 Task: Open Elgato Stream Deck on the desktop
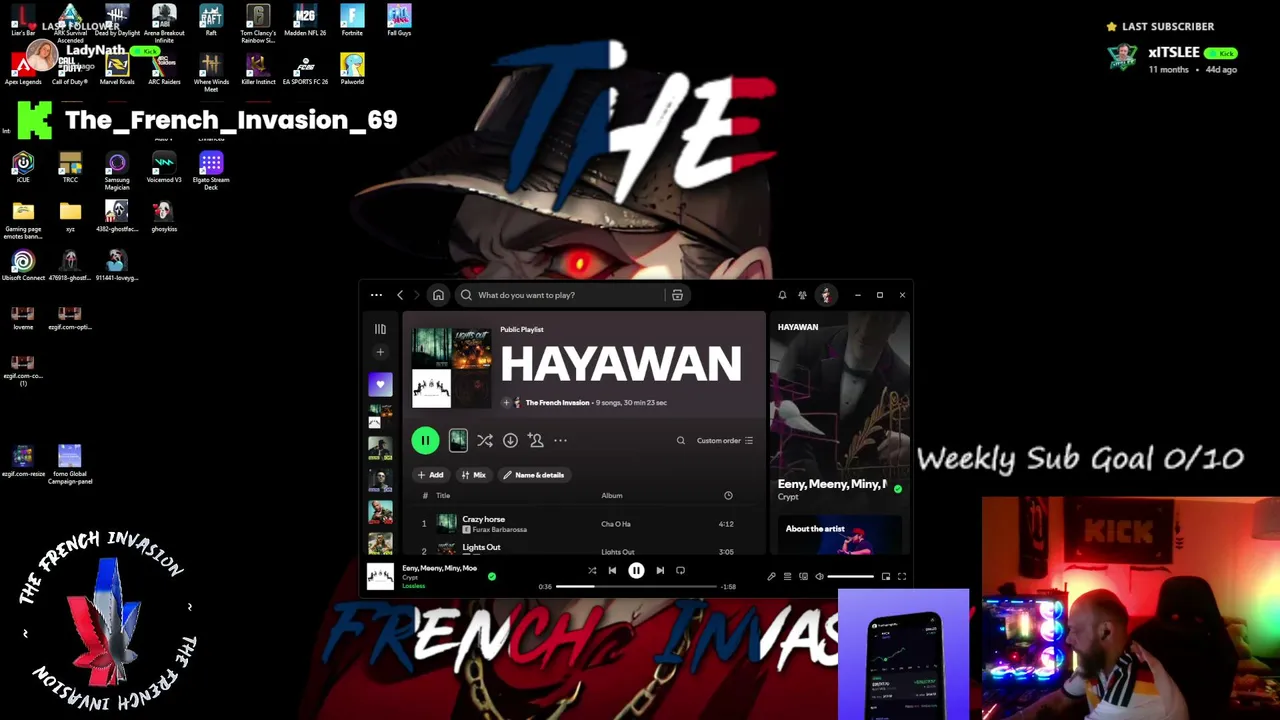coord(211,170)
